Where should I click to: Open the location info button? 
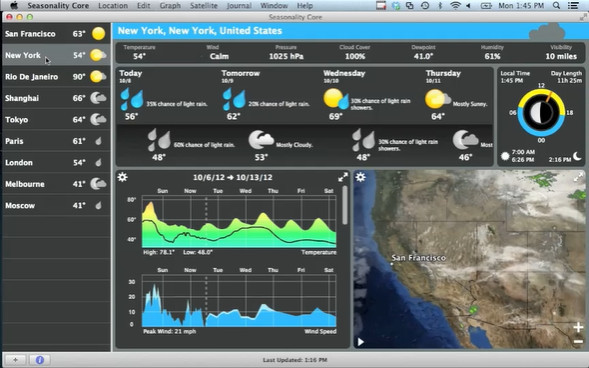39,360
